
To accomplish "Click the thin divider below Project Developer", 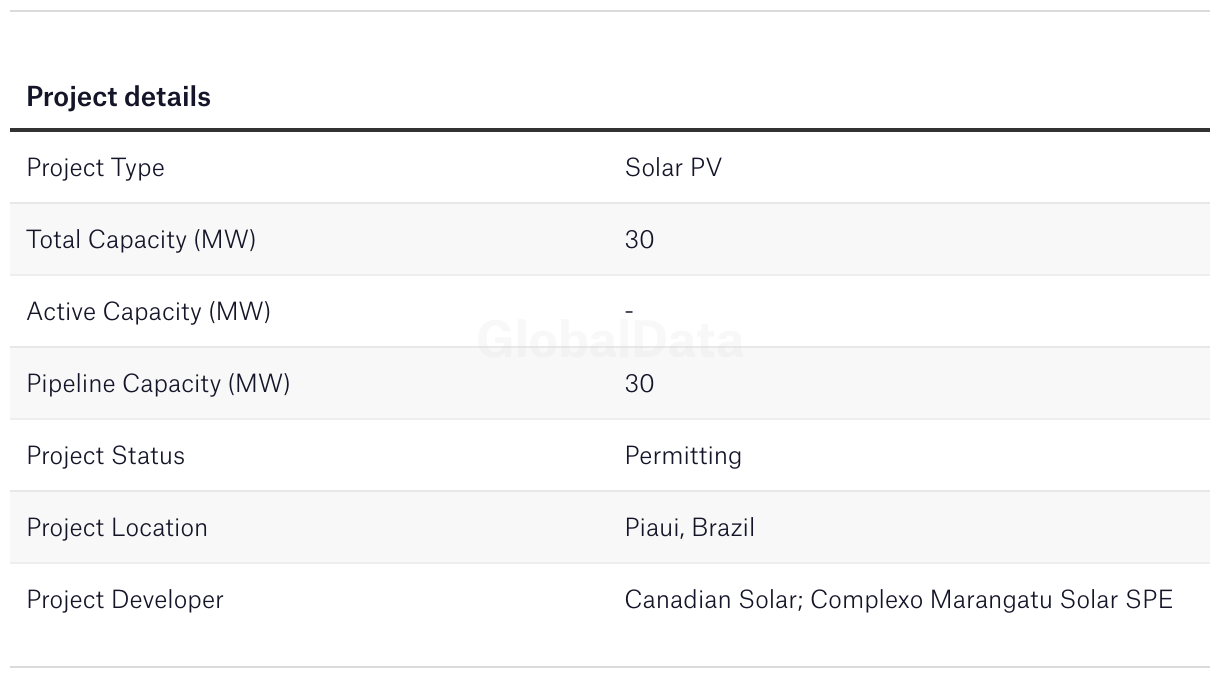I will point(610,667).
